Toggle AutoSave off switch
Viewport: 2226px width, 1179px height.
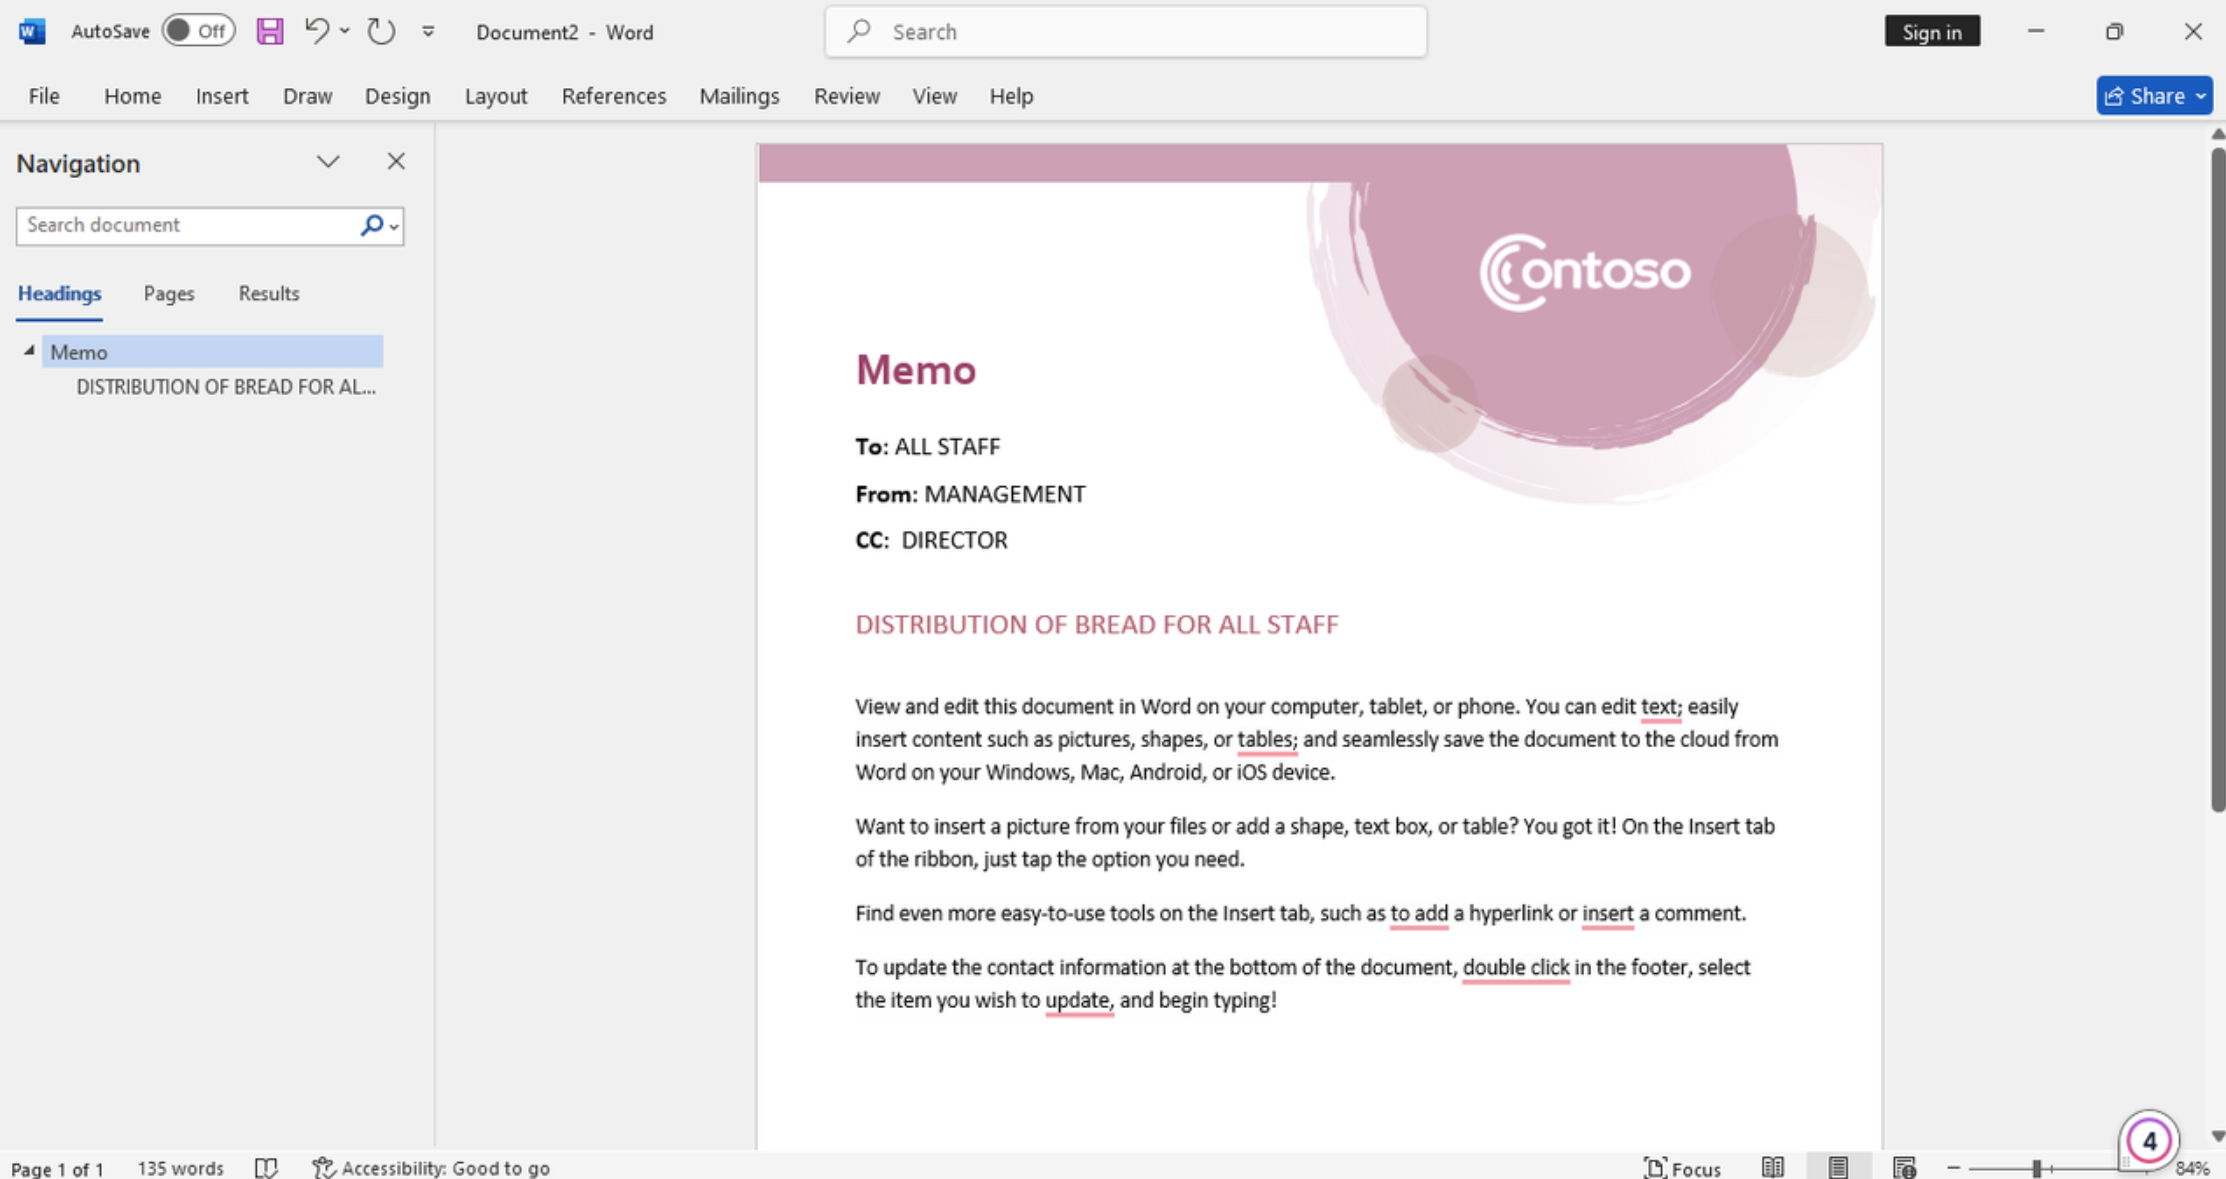198,30
